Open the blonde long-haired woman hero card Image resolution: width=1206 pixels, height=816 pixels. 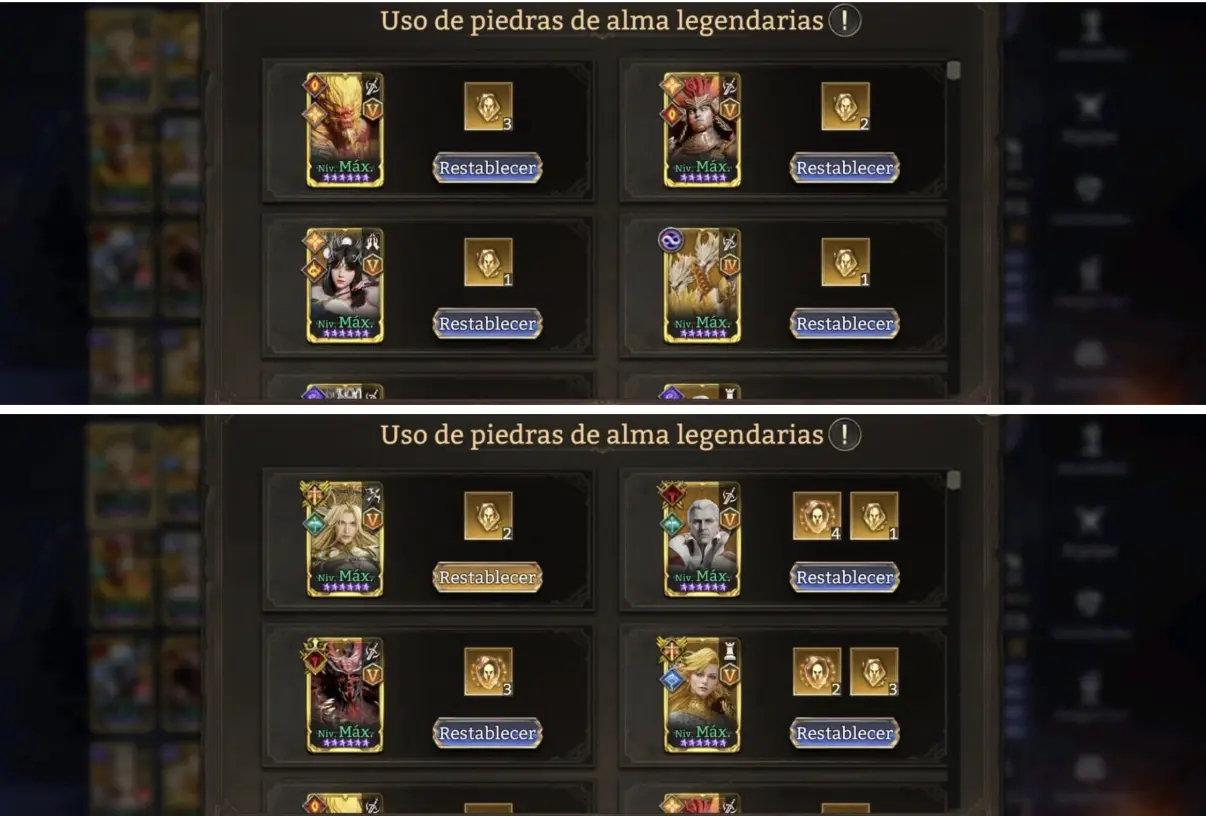click(x=345, y=539)
